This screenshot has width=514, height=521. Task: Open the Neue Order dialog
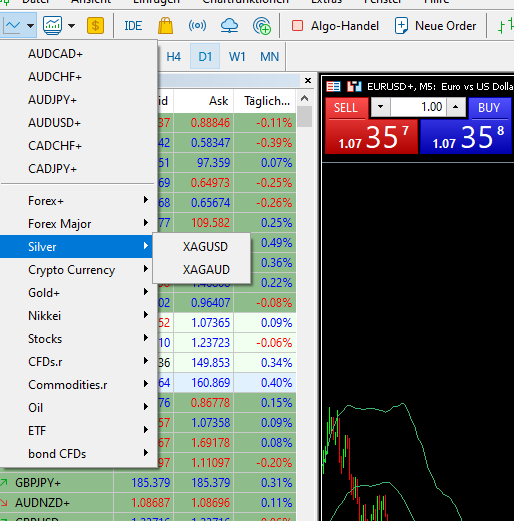pos(435,26)
